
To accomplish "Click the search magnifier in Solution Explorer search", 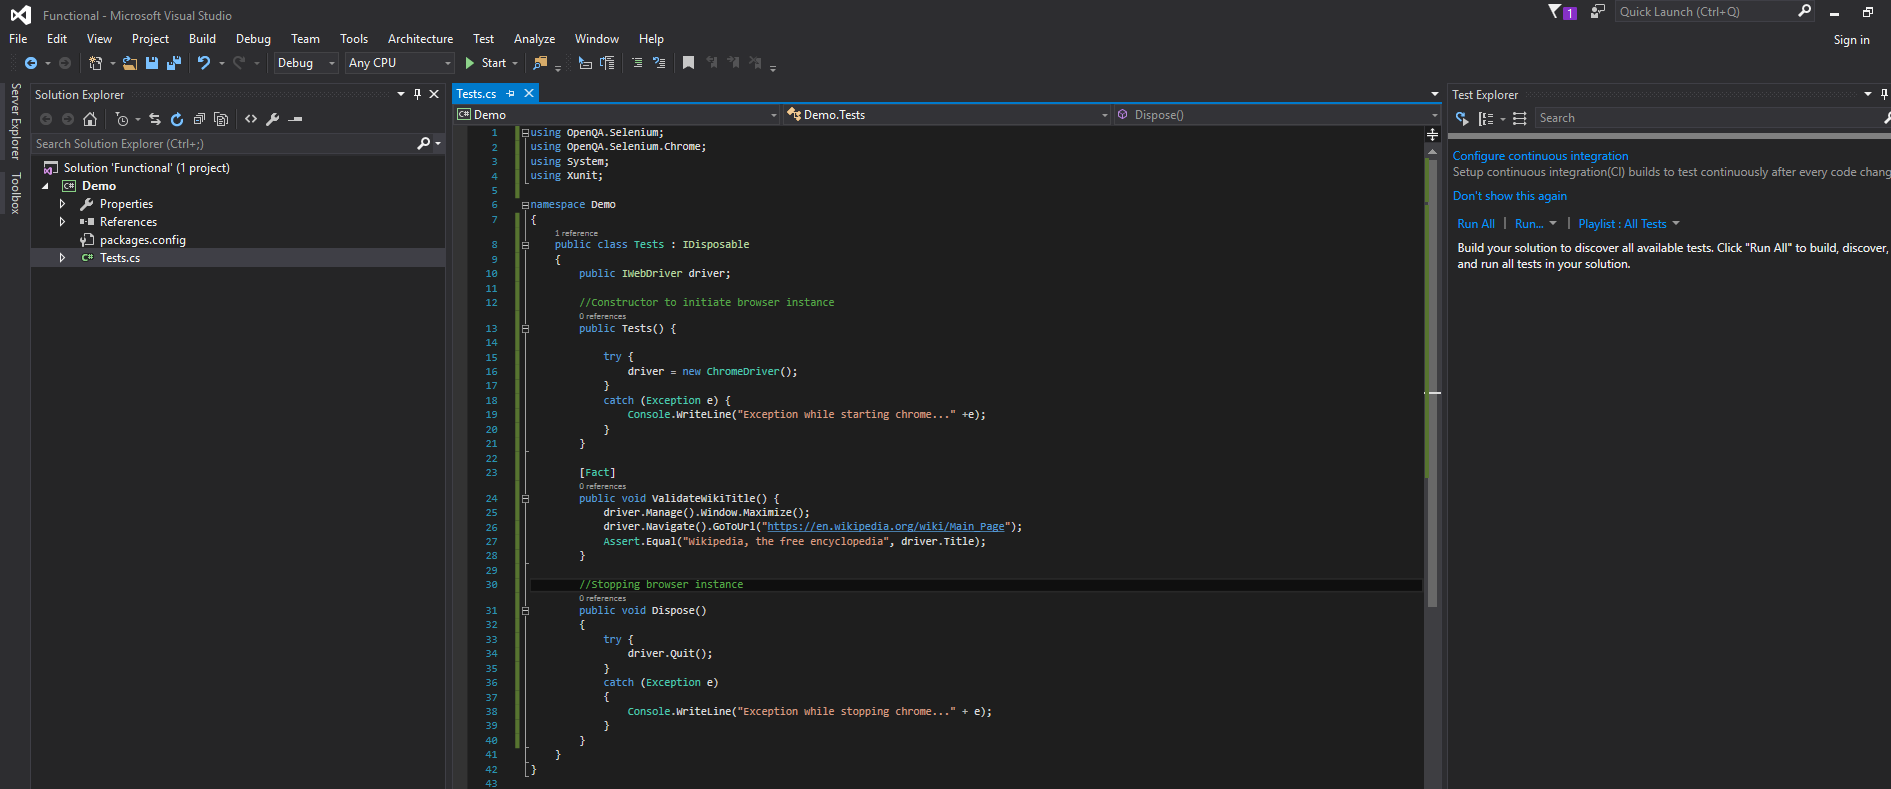I will tap(424, 144).
